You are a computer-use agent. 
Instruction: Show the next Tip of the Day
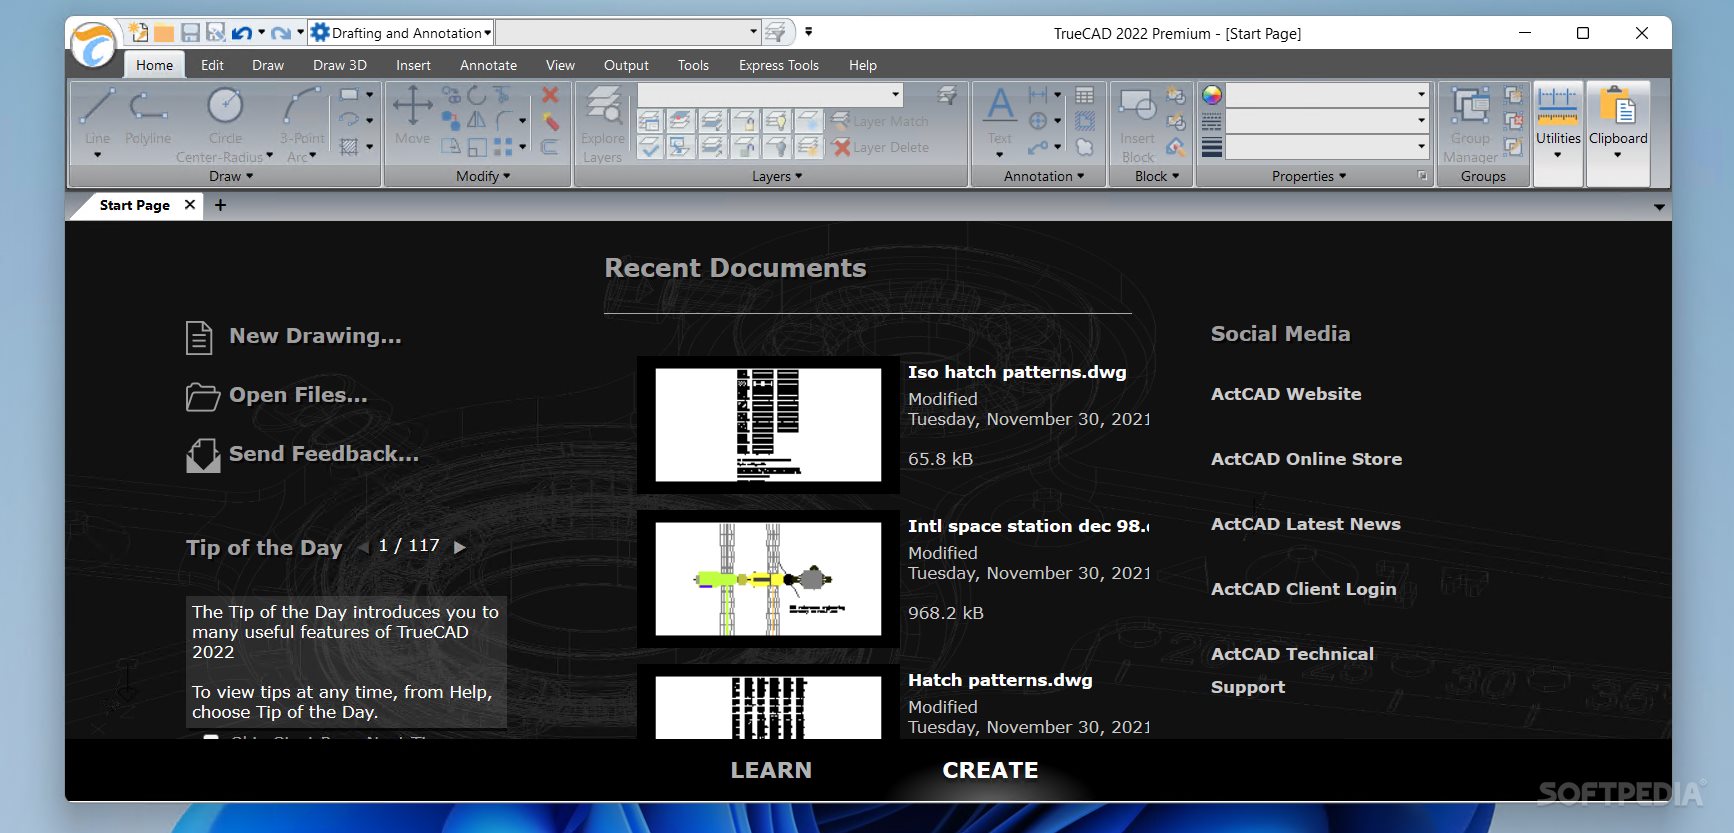click(460, 547)
